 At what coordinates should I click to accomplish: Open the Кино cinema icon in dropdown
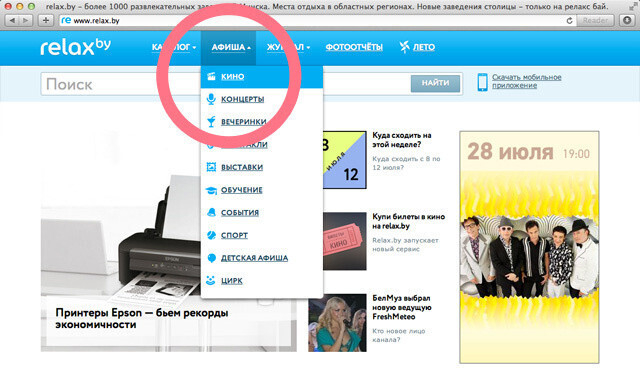click(x=211, y=76)
